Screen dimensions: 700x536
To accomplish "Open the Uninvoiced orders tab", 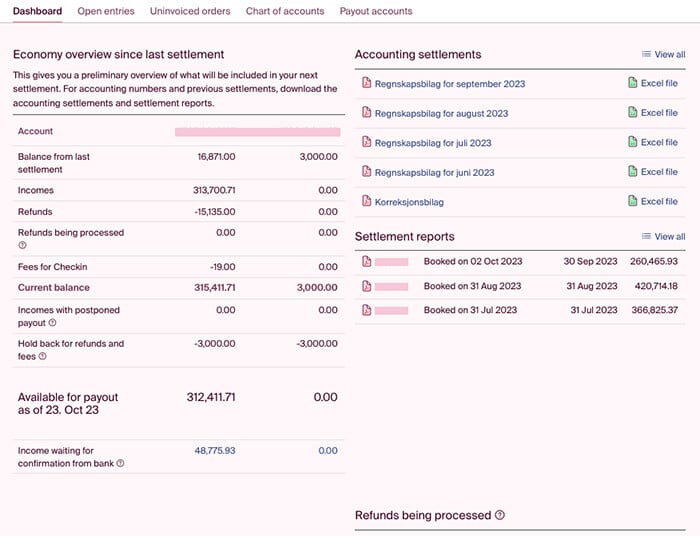I will (x=190, y=11).
